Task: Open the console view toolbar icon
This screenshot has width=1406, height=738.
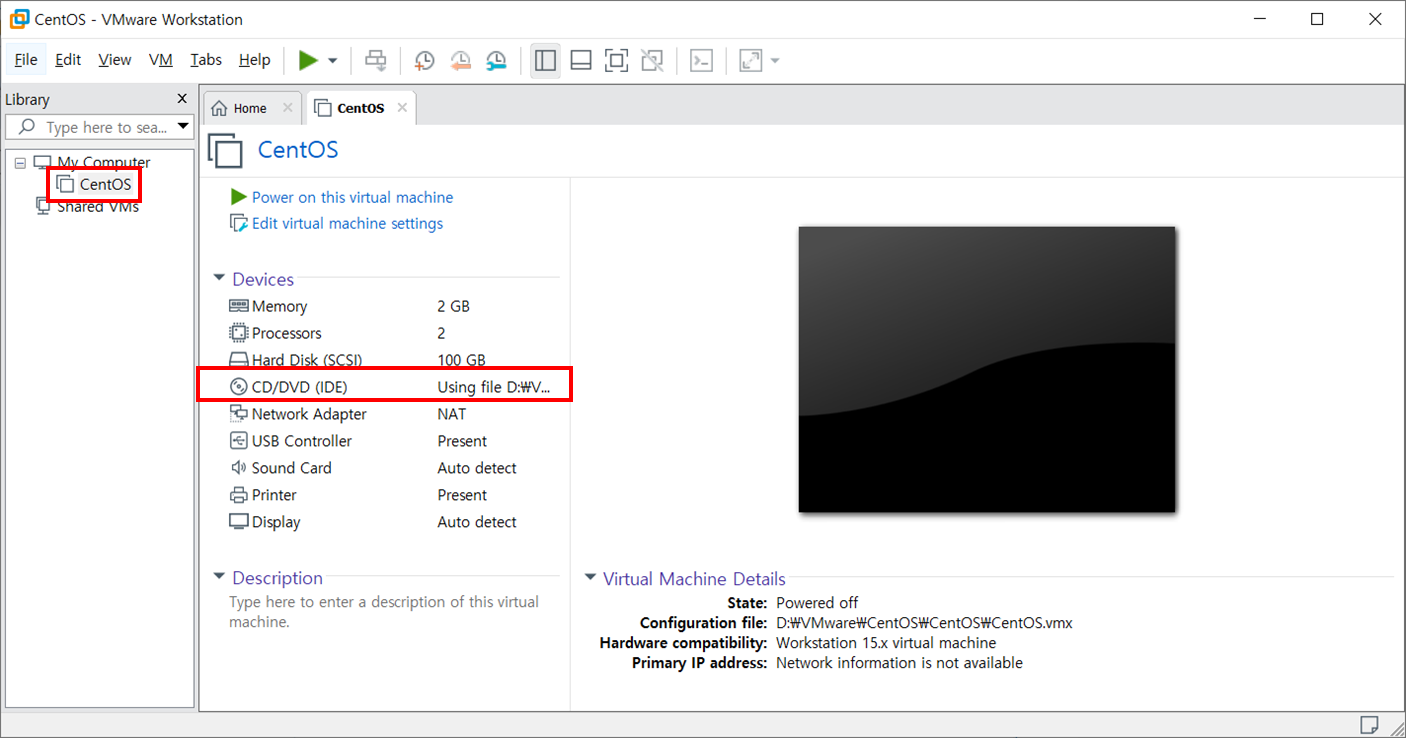Action: coord(702,61)
